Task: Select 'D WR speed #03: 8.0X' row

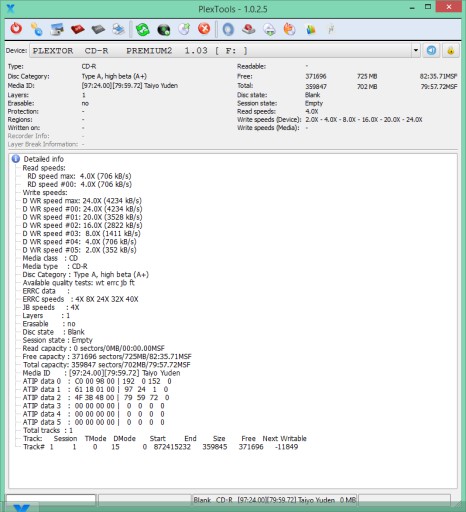Action: pyautogui.click(x=81, y=233)
